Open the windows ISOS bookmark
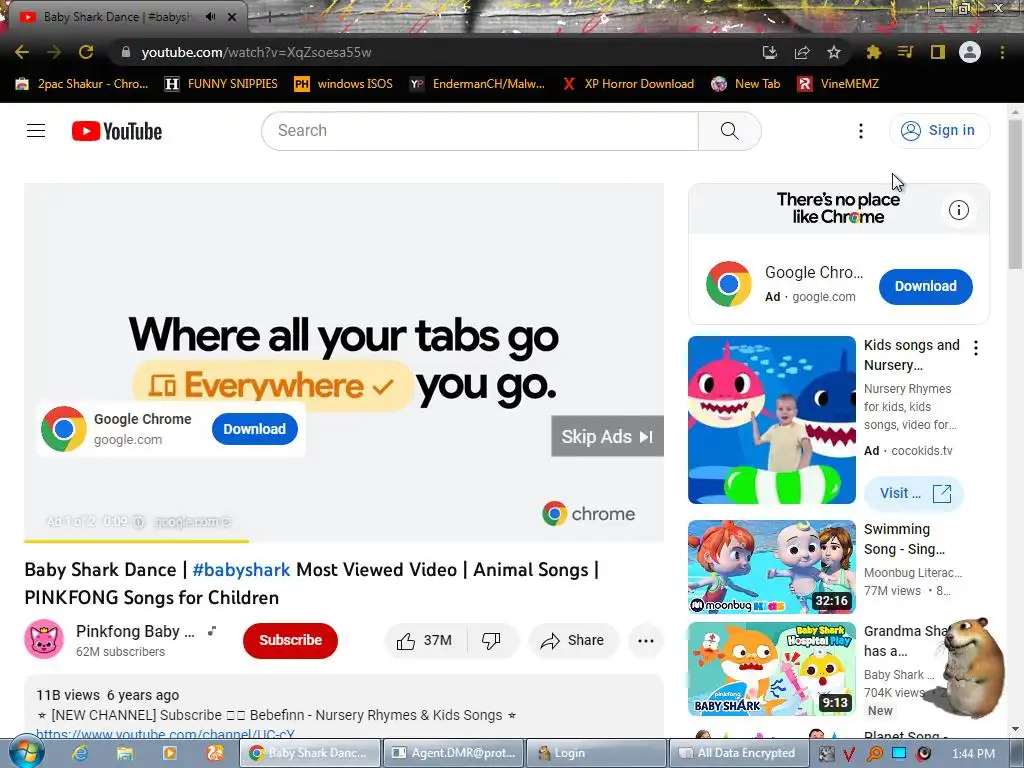 coord(344,84)
